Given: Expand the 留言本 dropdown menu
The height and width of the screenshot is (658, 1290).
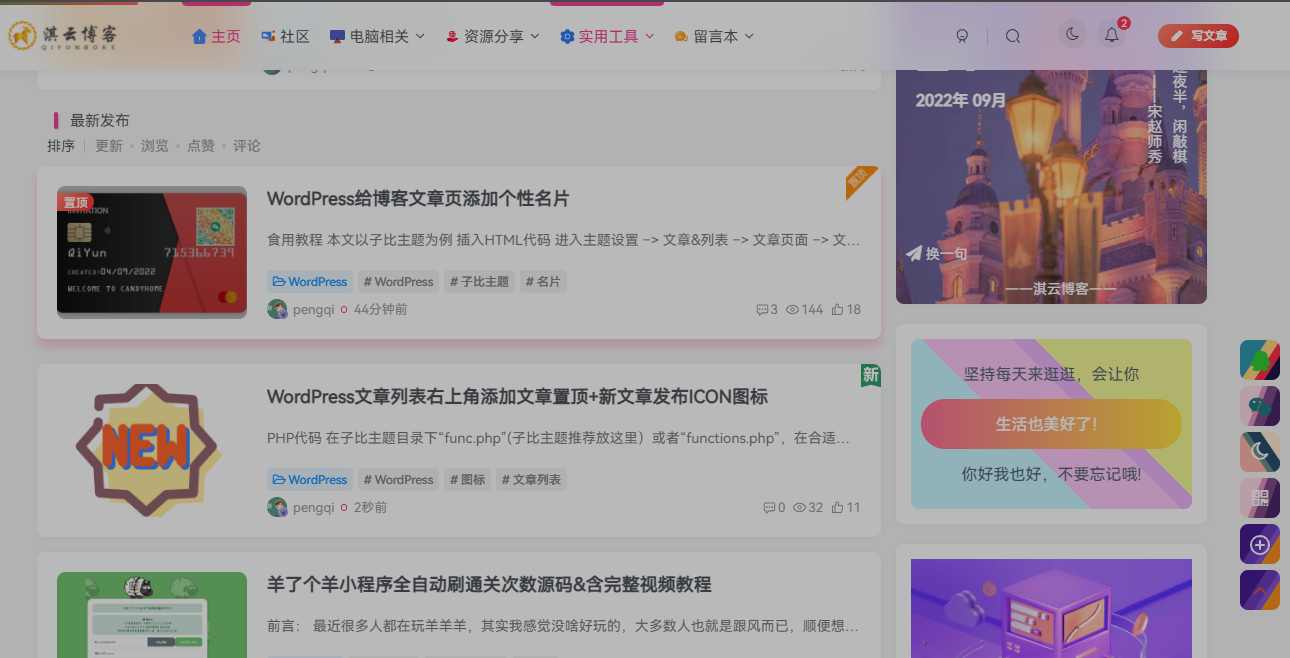Looking at the screenshot, I should [x=714, y=36].
